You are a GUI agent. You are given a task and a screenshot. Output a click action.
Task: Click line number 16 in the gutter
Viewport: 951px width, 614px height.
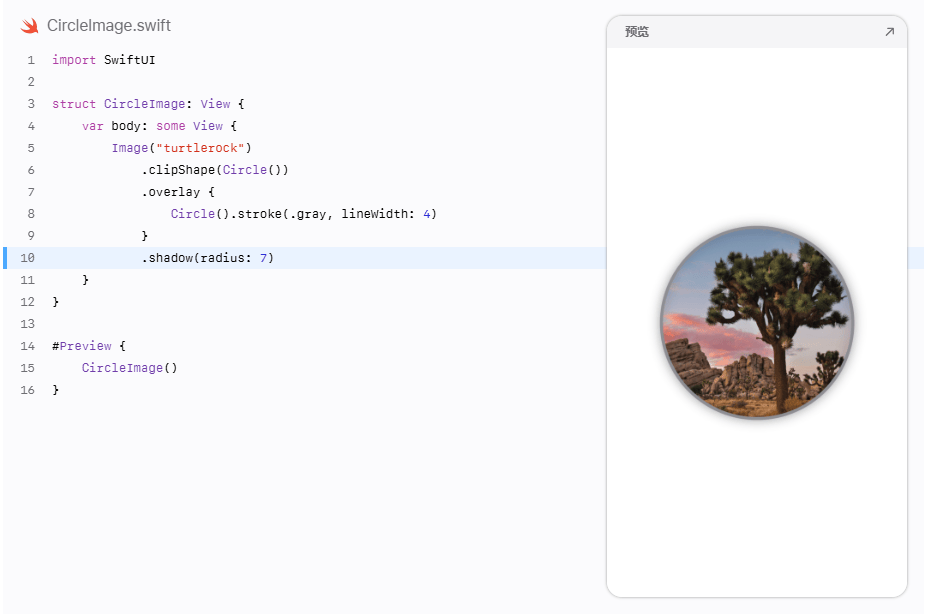pos(27,390)
